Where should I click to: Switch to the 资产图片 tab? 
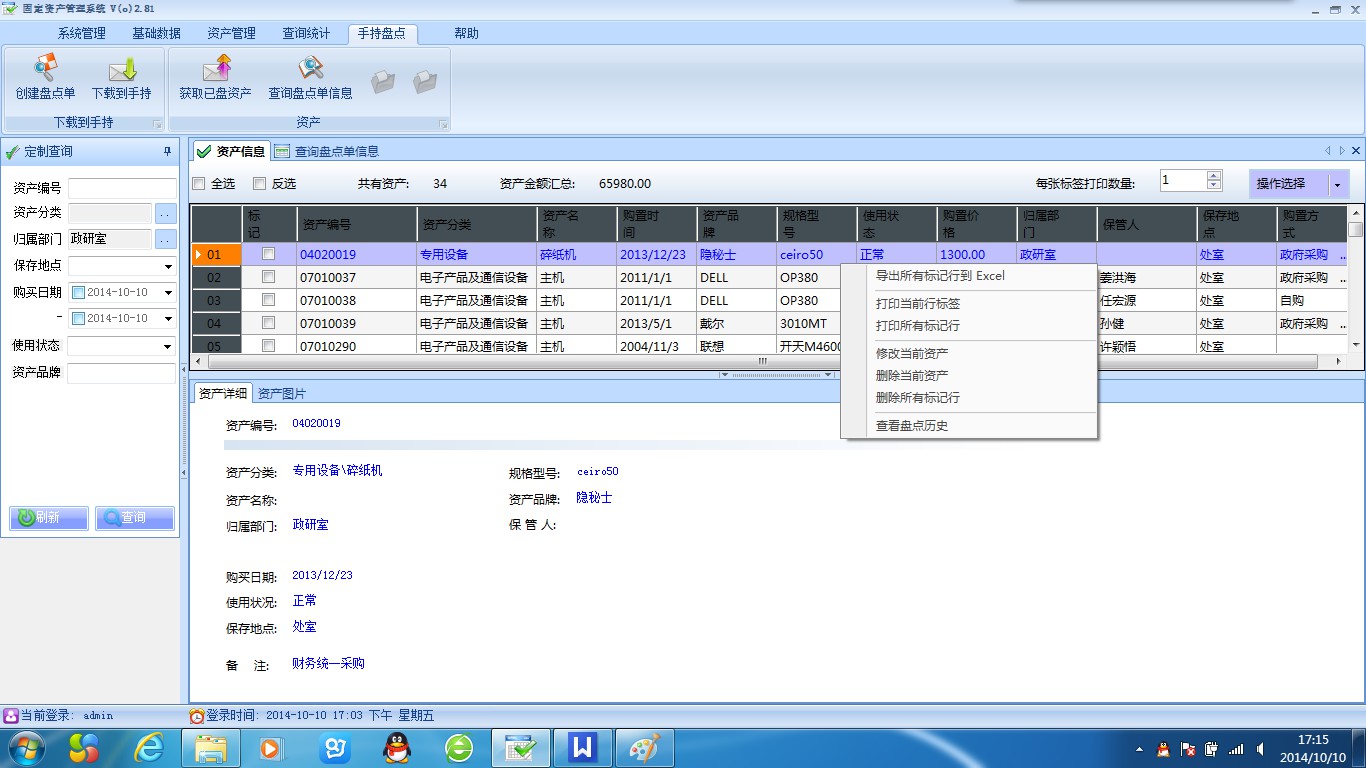pyautogui.click(x=281, y=394)
